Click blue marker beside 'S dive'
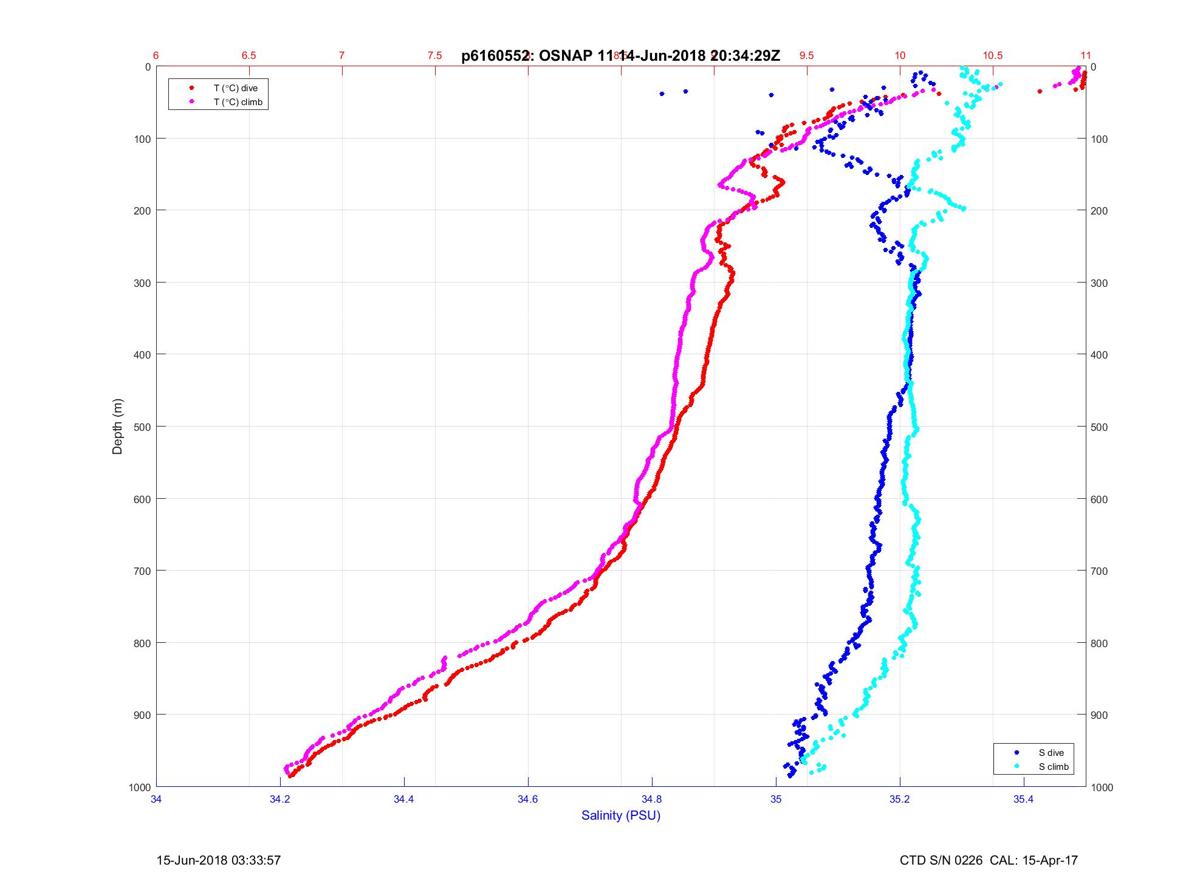The height and width of the screenshot is (885, 1200). coord(1016,751)
